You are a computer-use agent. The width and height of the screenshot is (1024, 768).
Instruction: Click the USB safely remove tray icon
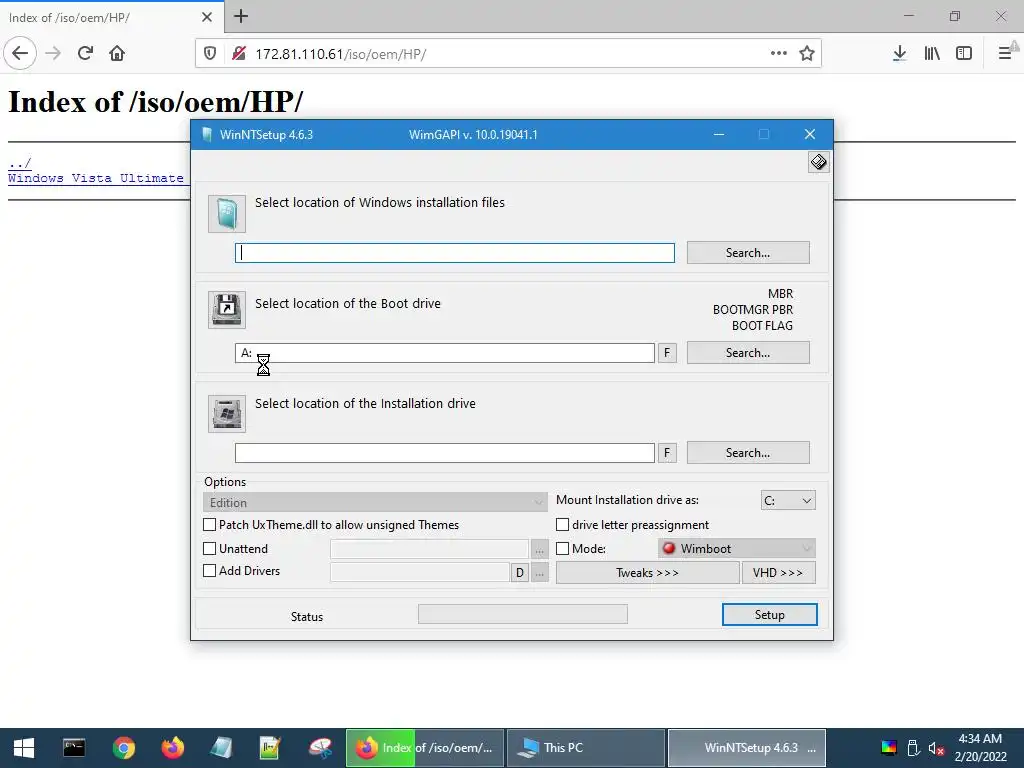[x=913, y=748]
